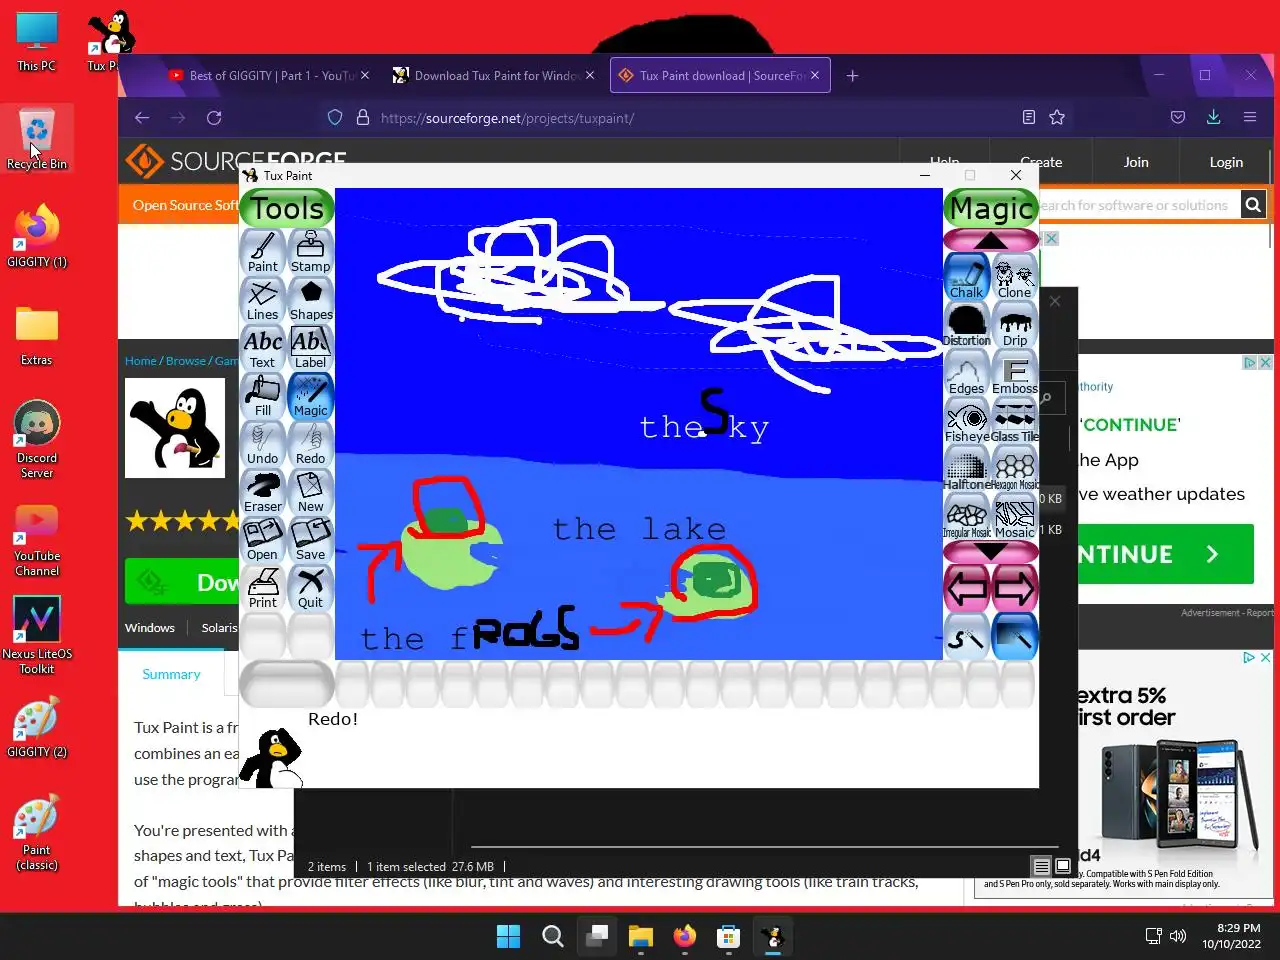Go back in Firefox
The image size is (1280, 960).
click(x=142, y=118)
